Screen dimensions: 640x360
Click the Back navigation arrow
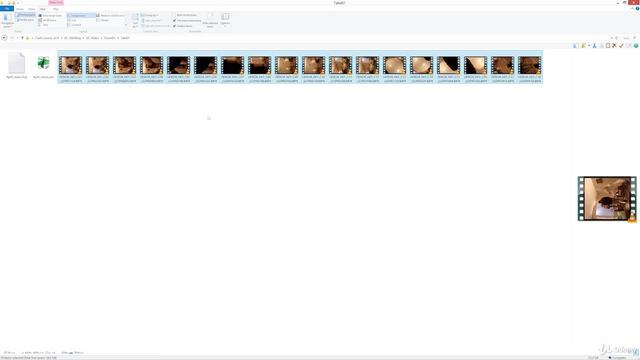(x=4, y=38)
